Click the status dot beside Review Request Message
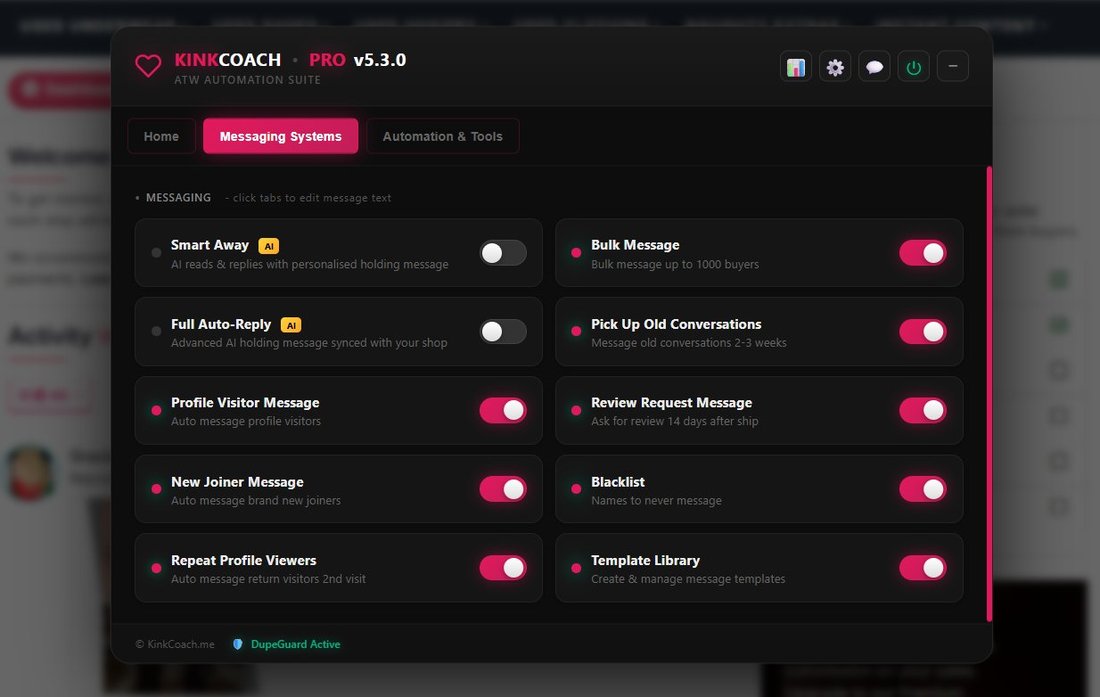Image resolution: width=1100 pixels, height=697 pixels. pyautogui.click(x=576, y=410)
